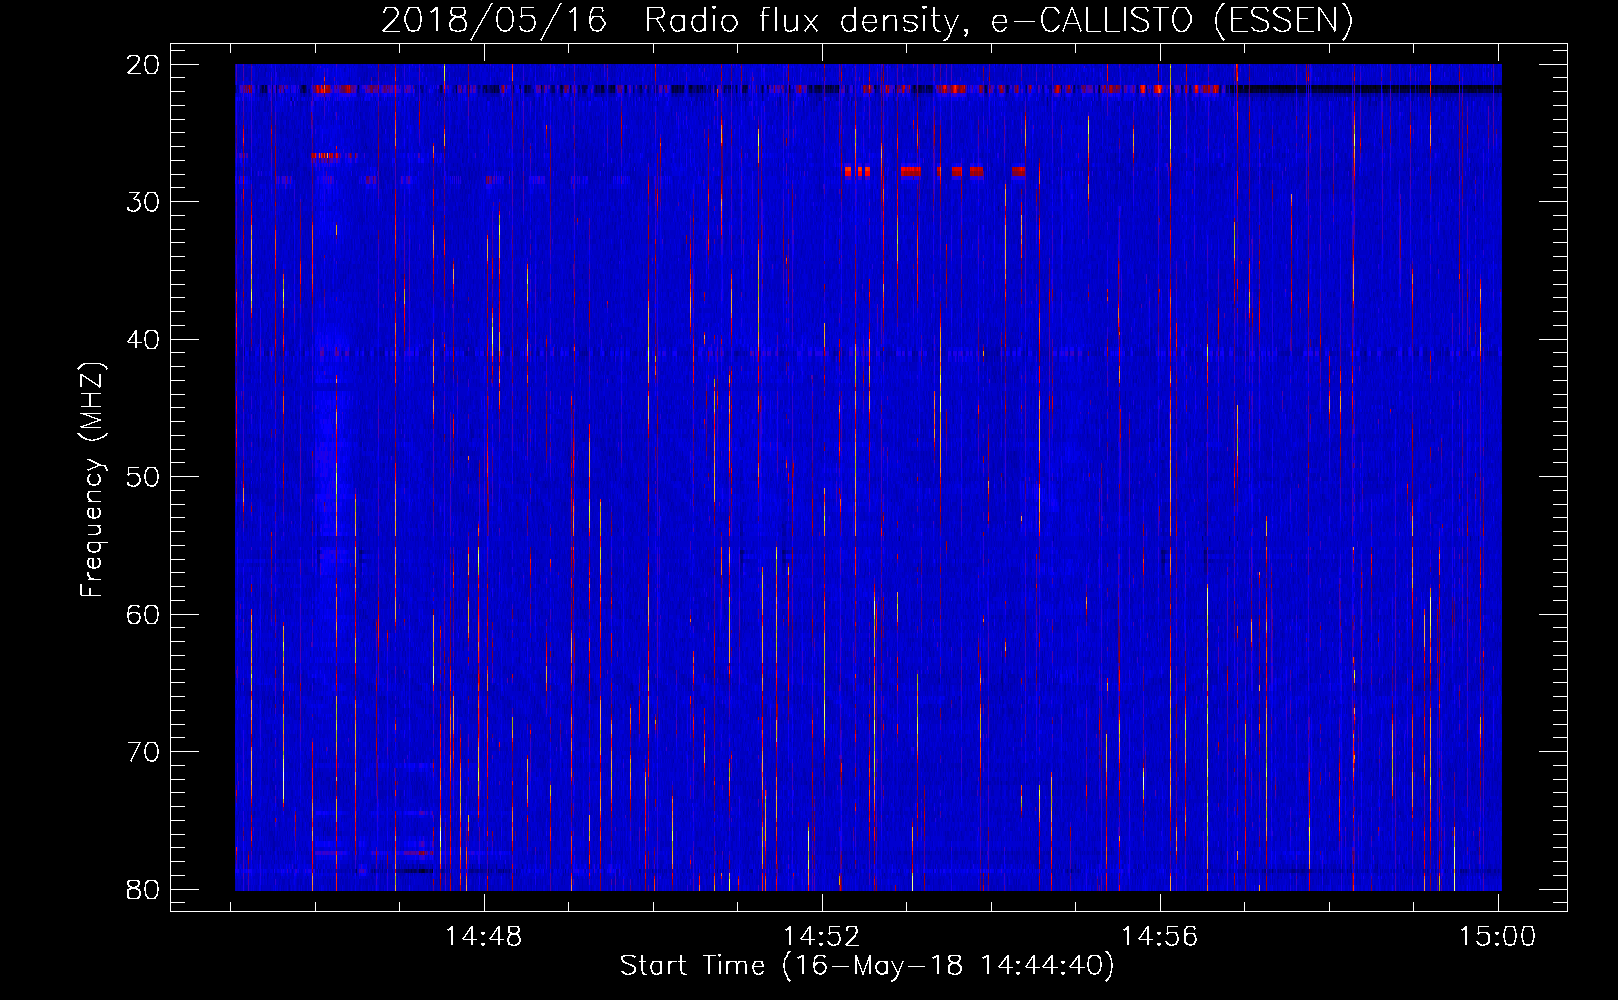The width and height of the screenshot is (1618, 1000).
Task: Select the 14:52 time tick label
Action: click(821, 937)
